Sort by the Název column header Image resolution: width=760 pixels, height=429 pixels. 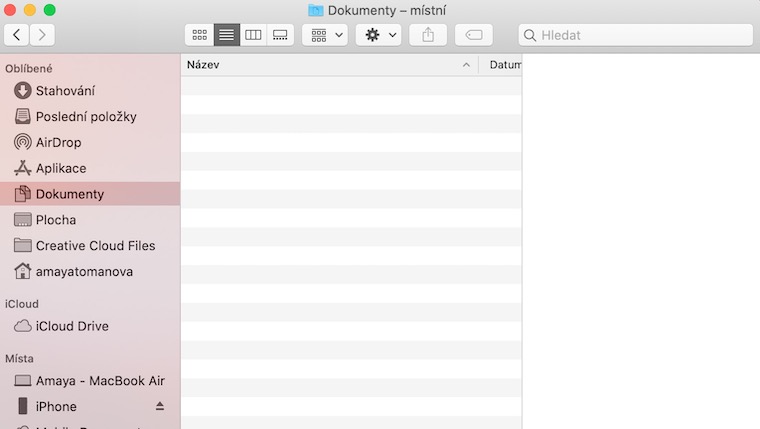[330, 65]
